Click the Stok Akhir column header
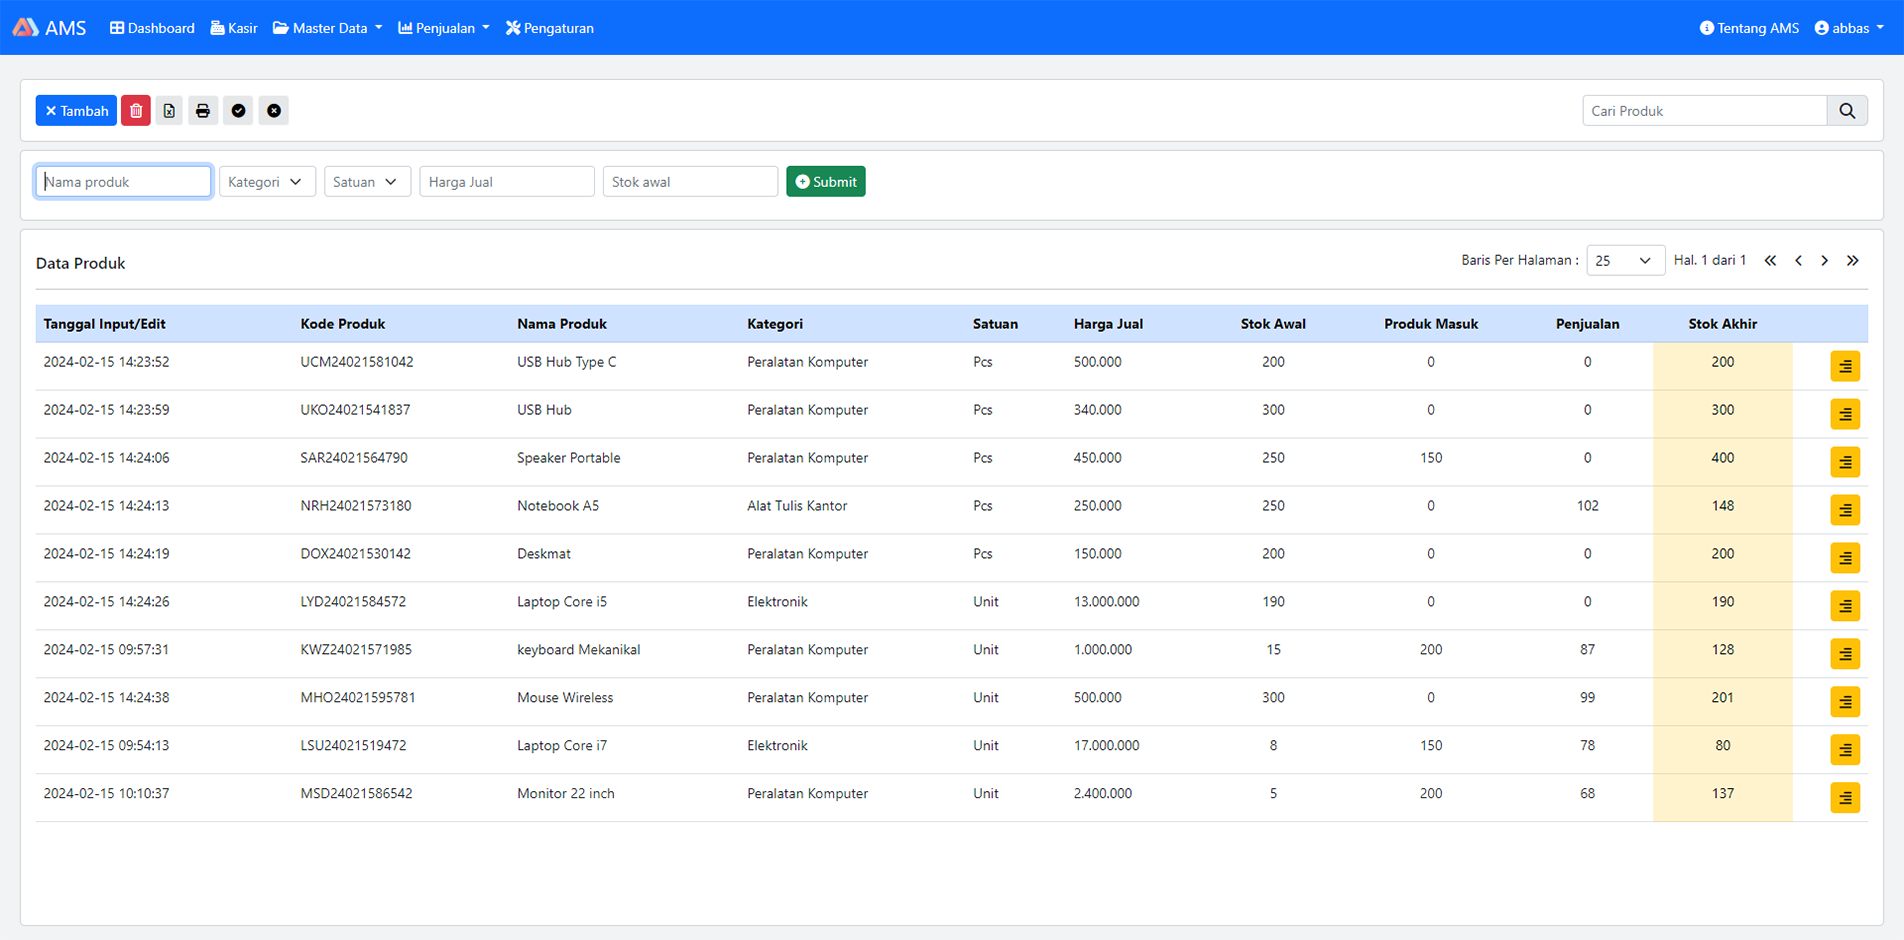This screenshot has width=1904, height=940. 1723,324
